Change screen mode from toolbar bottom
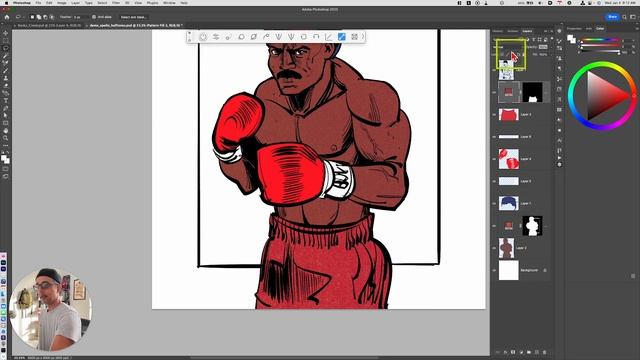This screenshot has height=360, width=640. tap(5, 176)
